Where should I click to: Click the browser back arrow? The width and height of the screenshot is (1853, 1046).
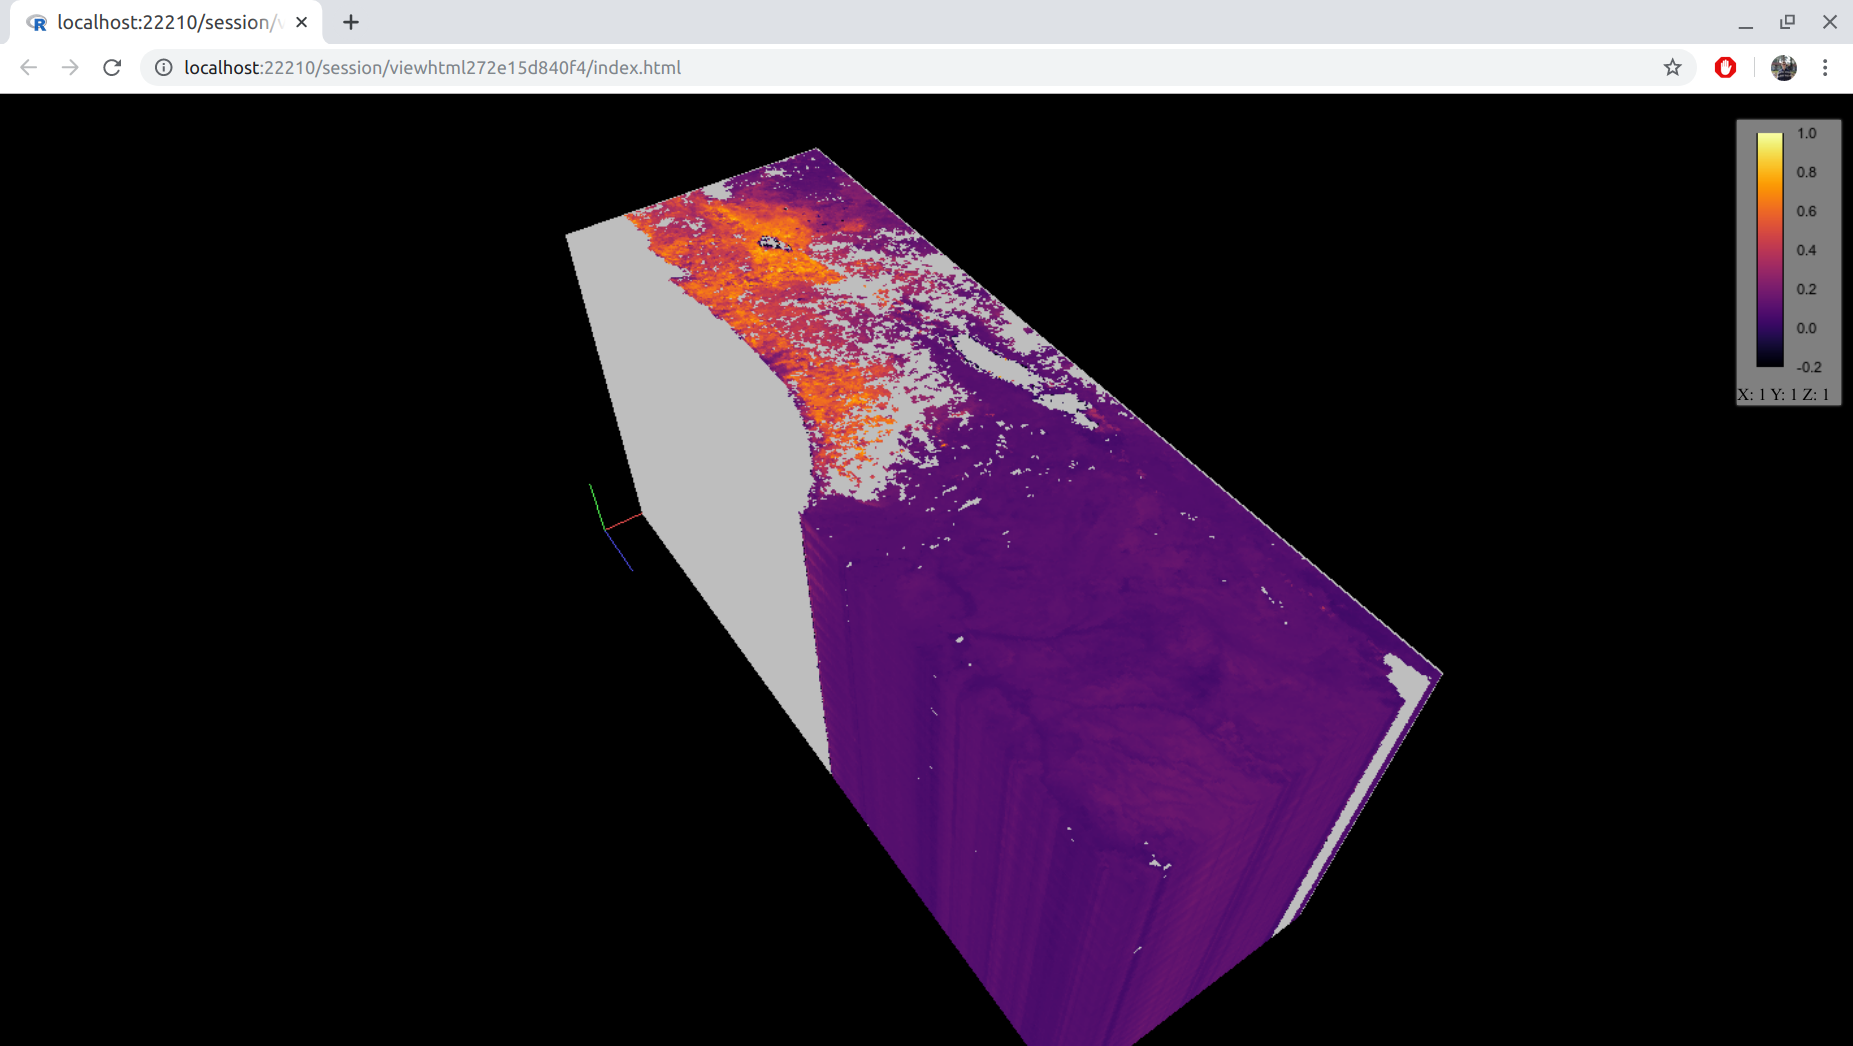[x=28, y=67]
